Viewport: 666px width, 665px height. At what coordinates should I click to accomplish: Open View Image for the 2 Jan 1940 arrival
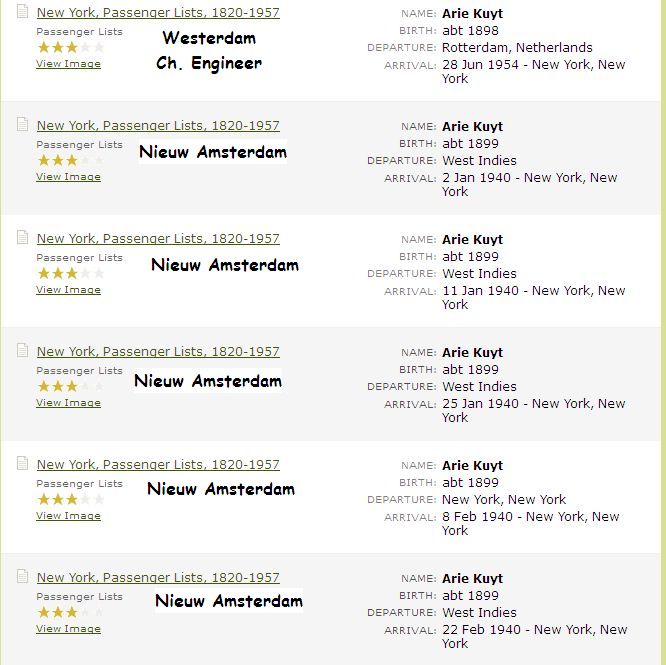[x=68, y=177]
